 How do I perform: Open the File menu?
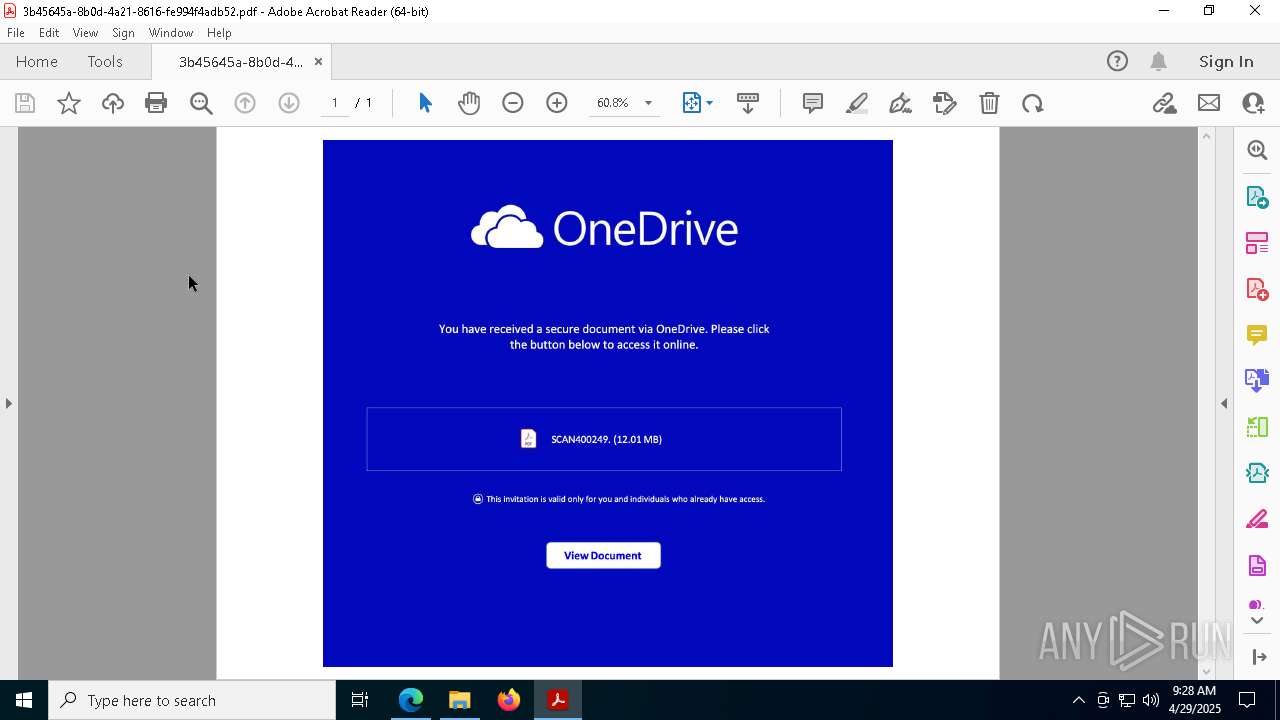click(x=16, y=33)
